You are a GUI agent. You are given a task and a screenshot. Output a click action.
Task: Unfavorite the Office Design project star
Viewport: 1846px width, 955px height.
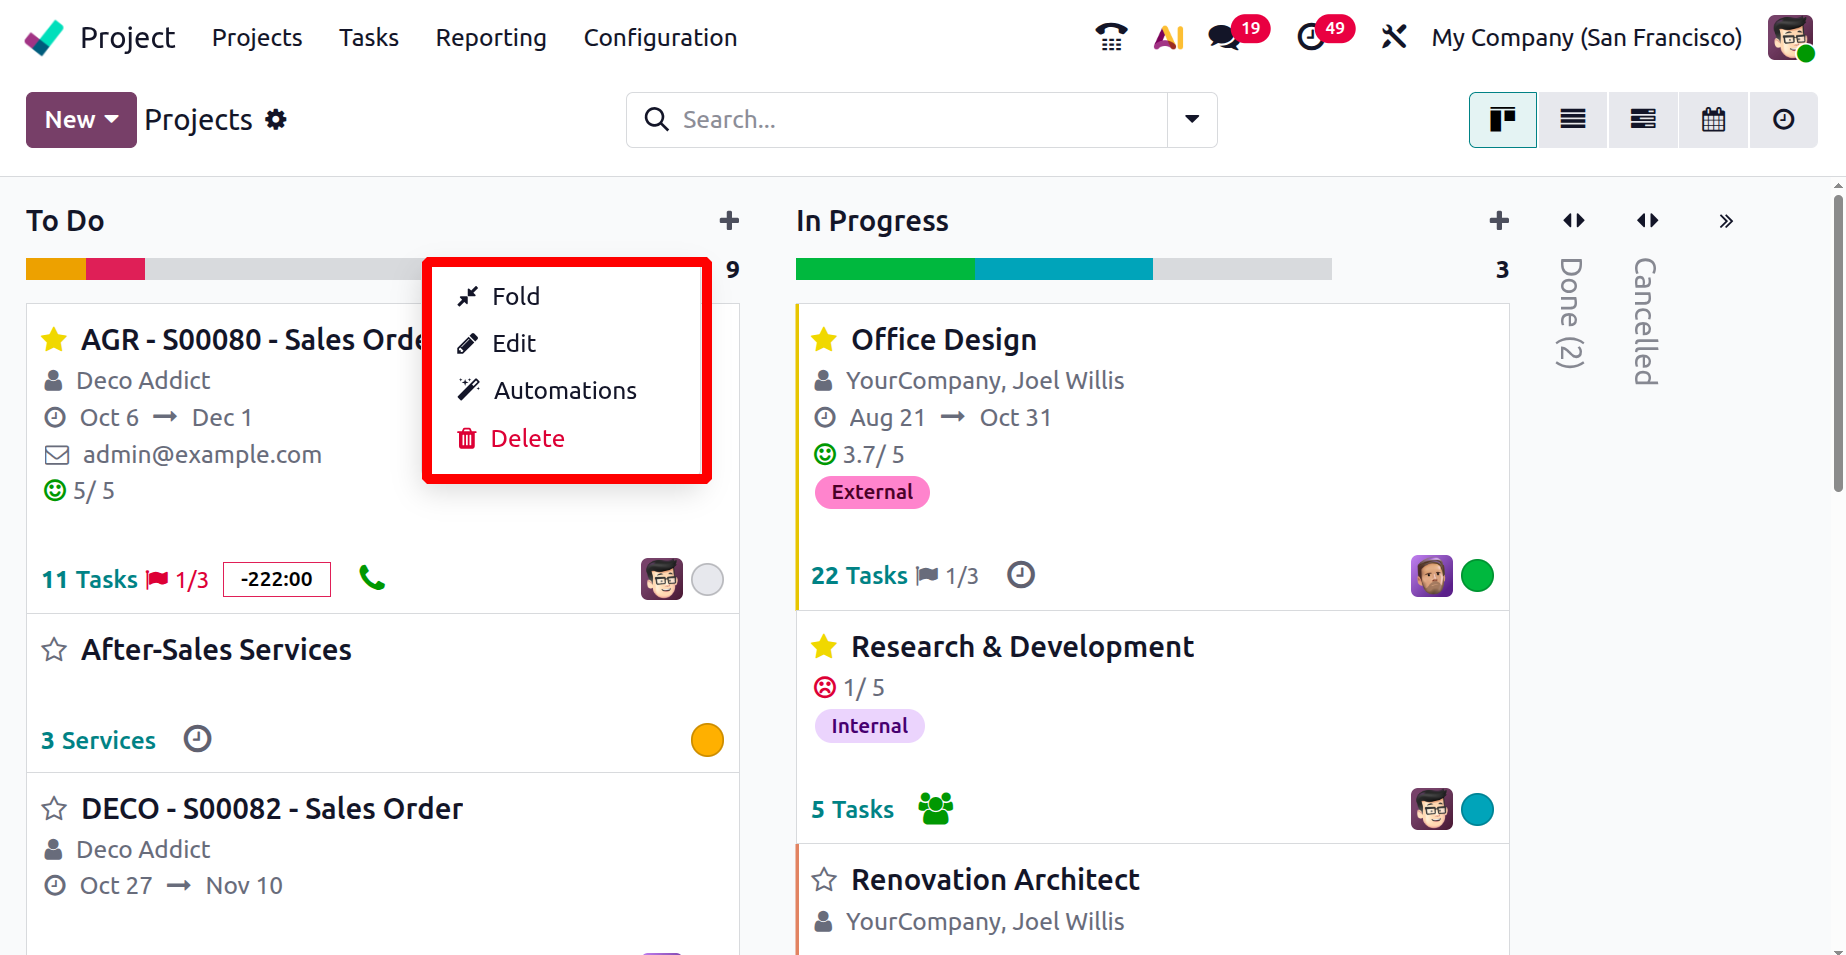(x=824, y=340)
